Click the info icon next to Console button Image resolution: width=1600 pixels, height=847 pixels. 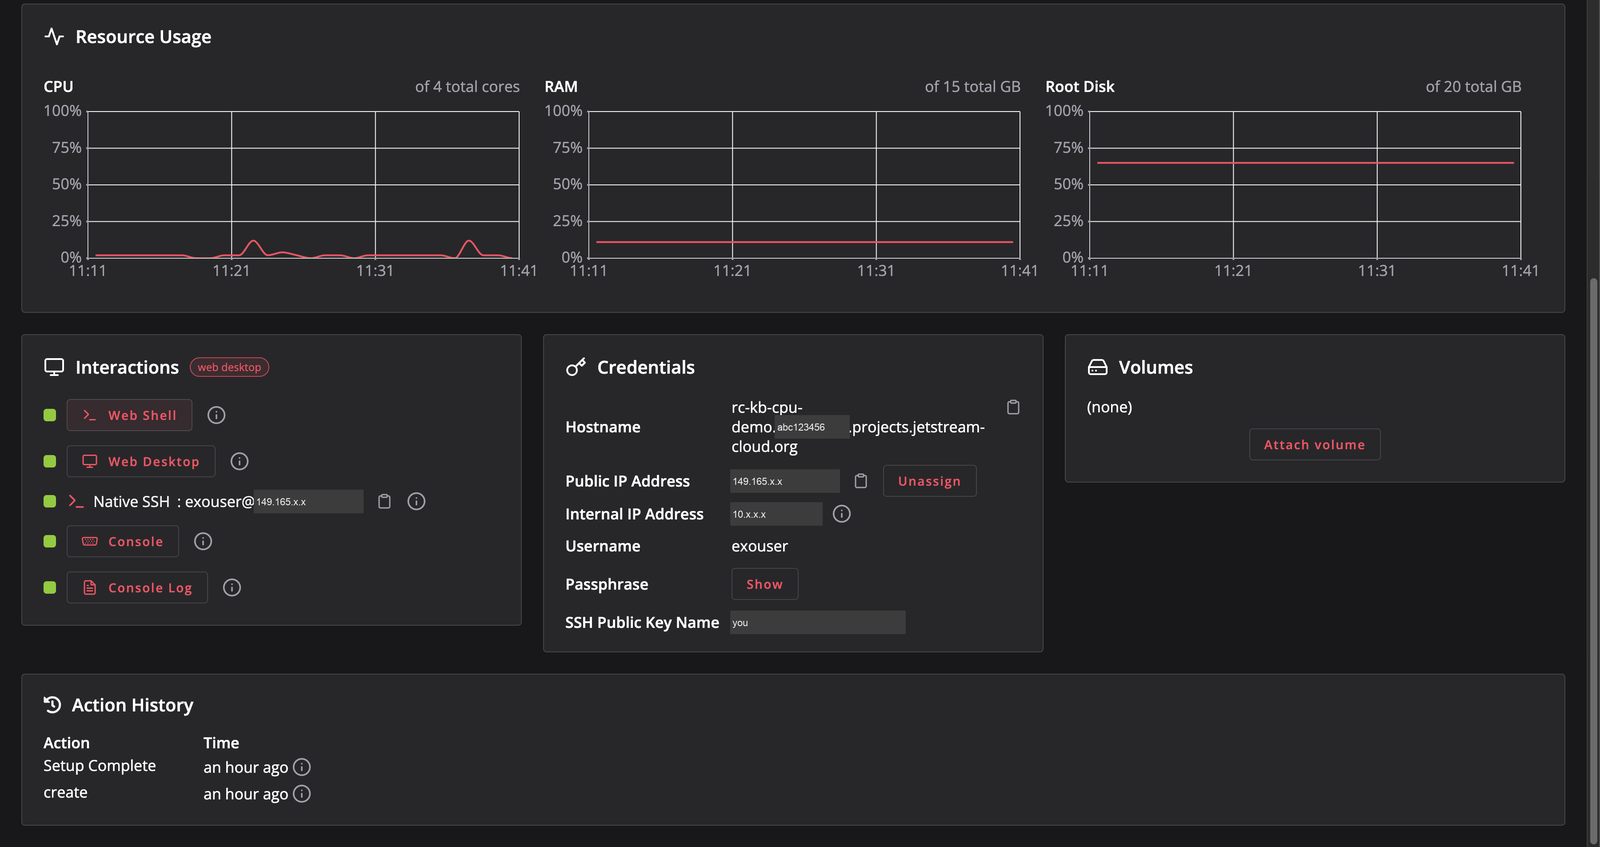pyautogui.click(x=203, y=541)
